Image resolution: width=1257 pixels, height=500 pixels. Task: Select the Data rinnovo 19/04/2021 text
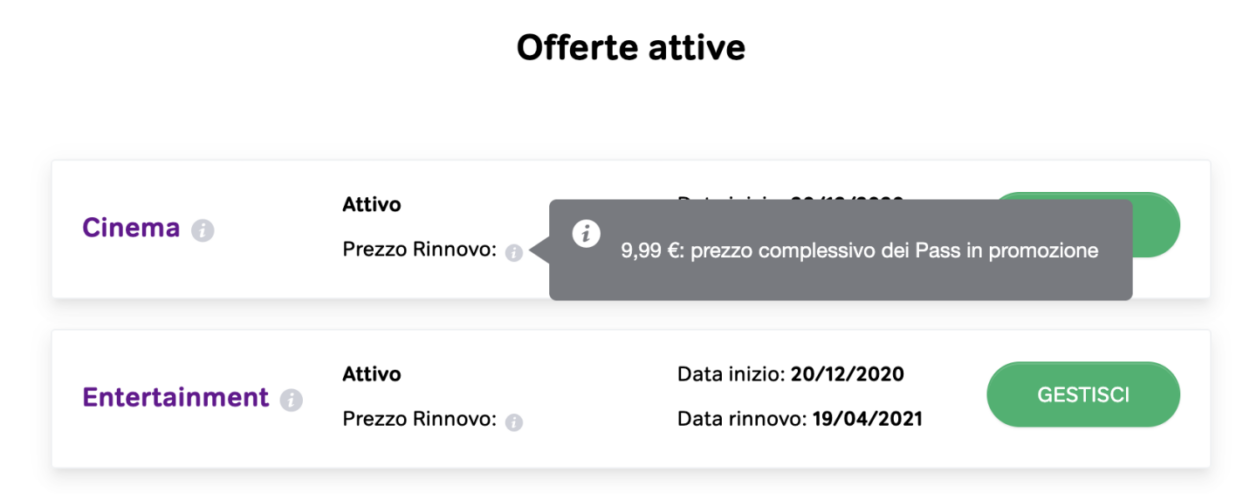pos(799,419)
